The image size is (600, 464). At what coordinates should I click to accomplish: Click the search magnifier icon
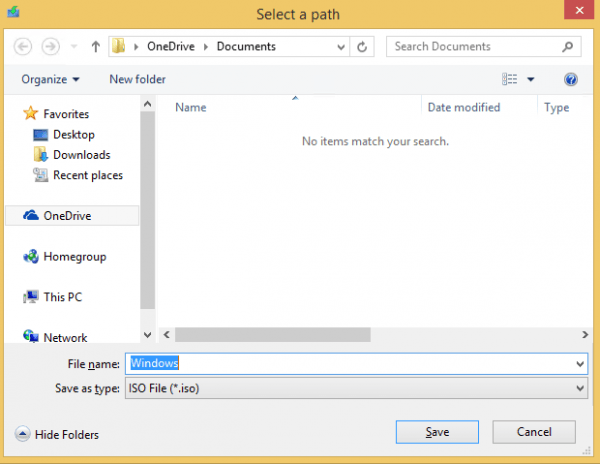point(567,47)
